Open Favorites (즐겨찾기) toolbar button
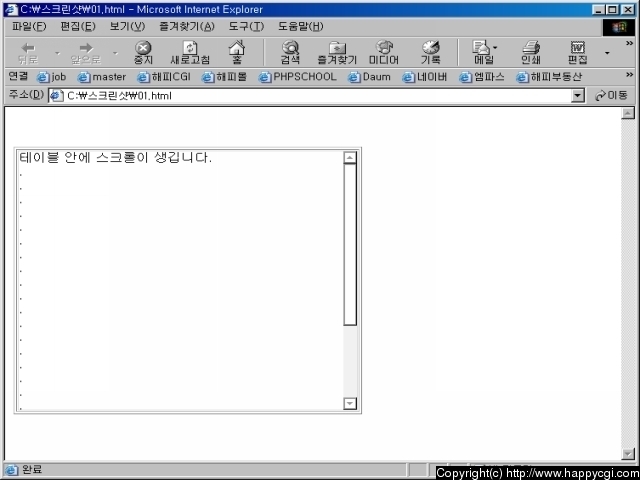 tap(337, 53)
